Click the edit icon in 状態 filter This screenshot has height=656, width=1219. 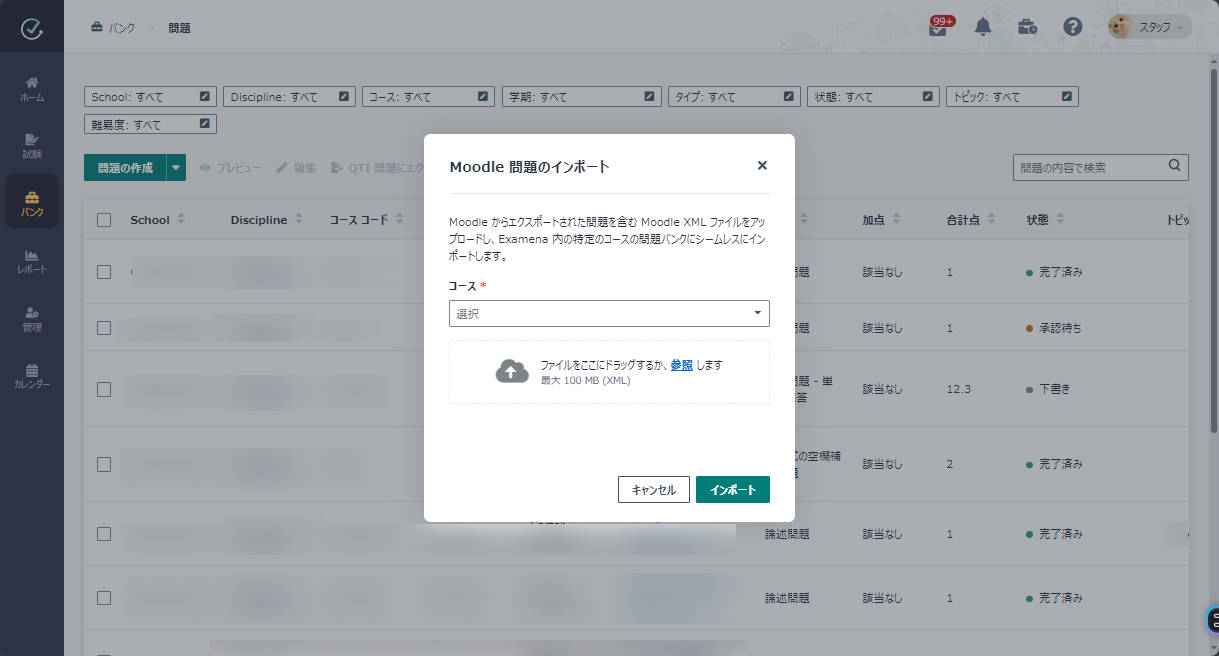[928, 97]
